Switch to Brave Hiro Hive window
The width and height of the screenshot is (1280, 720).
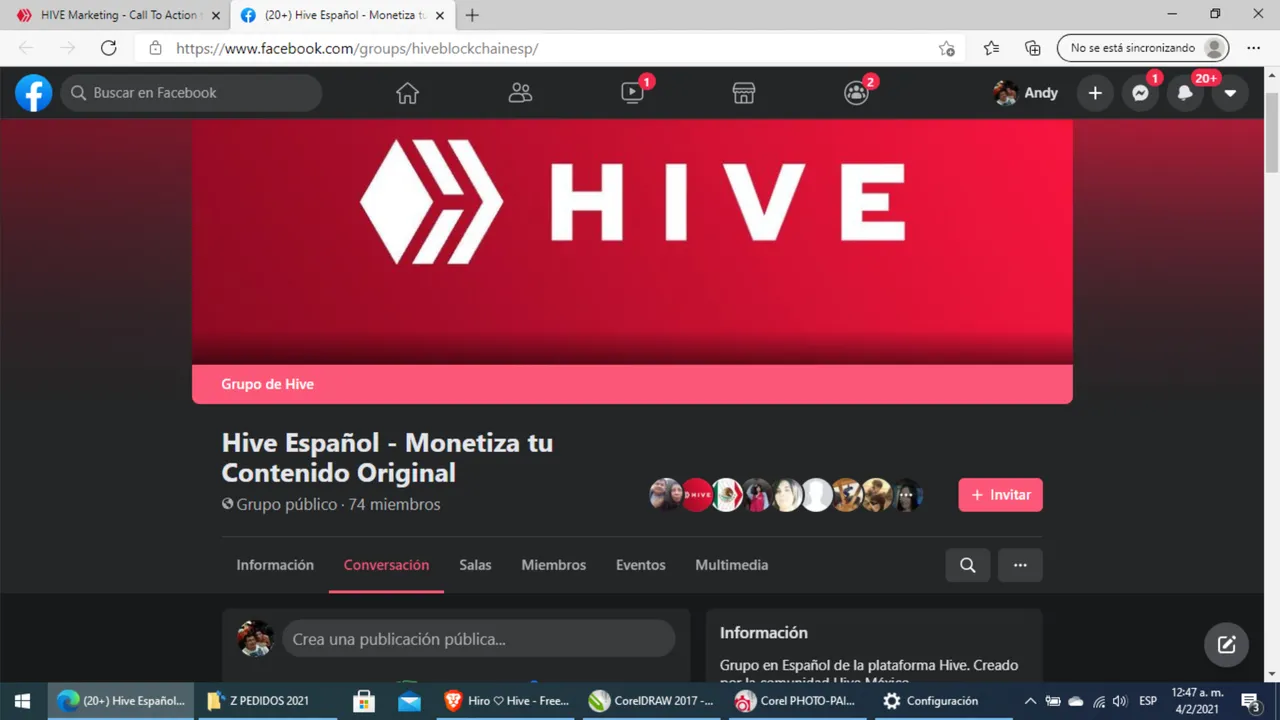click(507, 701)
